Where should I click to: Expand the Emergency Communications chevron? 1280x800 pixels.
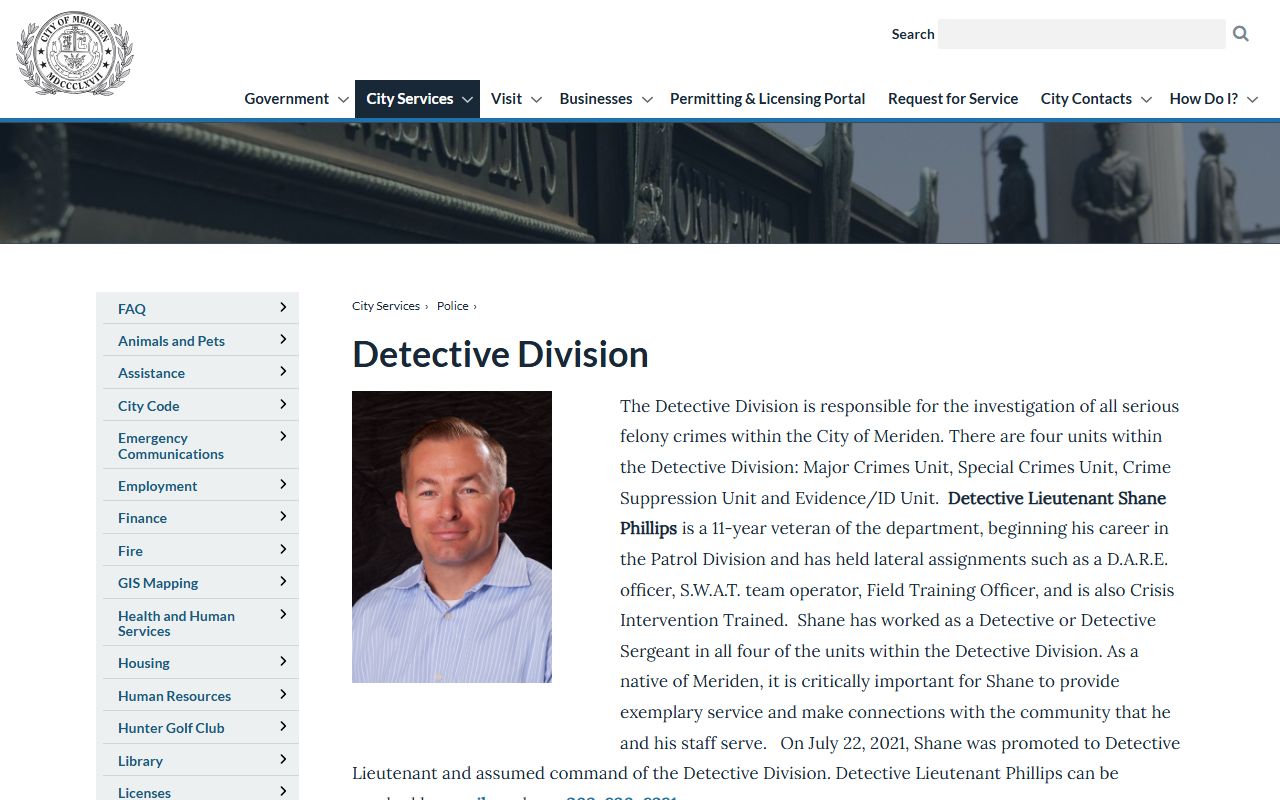coord(283,436)
